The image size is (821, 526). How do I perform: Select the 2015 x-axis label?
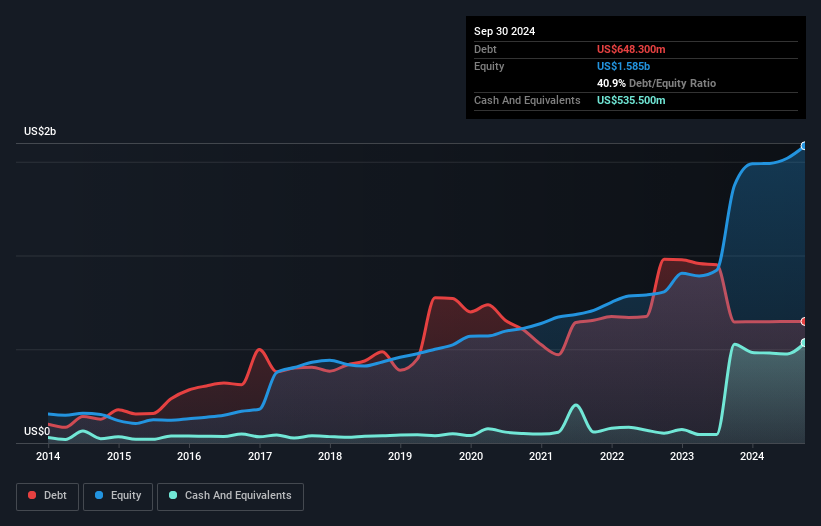tap(119, 456)
